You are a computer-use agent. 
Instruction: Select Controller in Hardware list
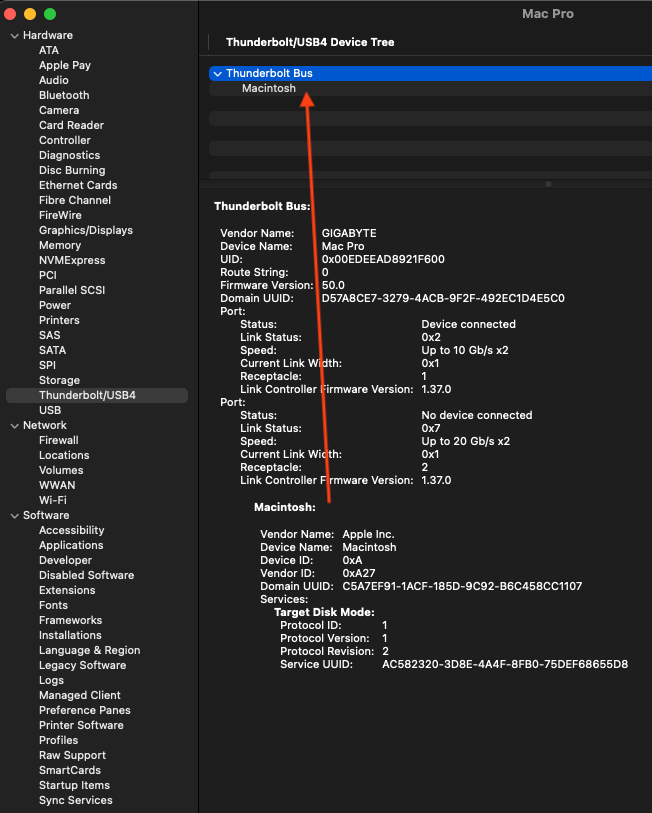pos(64,141)
